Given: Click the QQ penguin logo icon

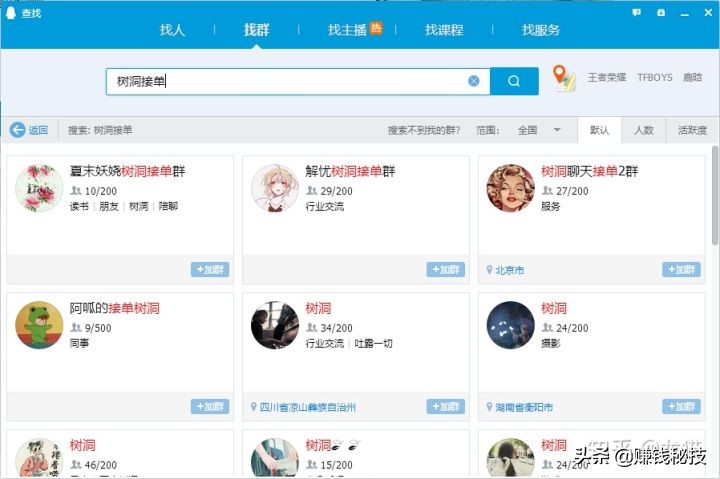Looking at the screenshot, I should tap(10, 13).
